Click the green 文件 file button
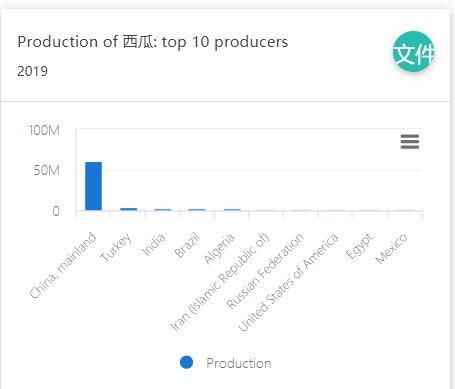Viewport: 455px width, 389px height. click(414, 52)
